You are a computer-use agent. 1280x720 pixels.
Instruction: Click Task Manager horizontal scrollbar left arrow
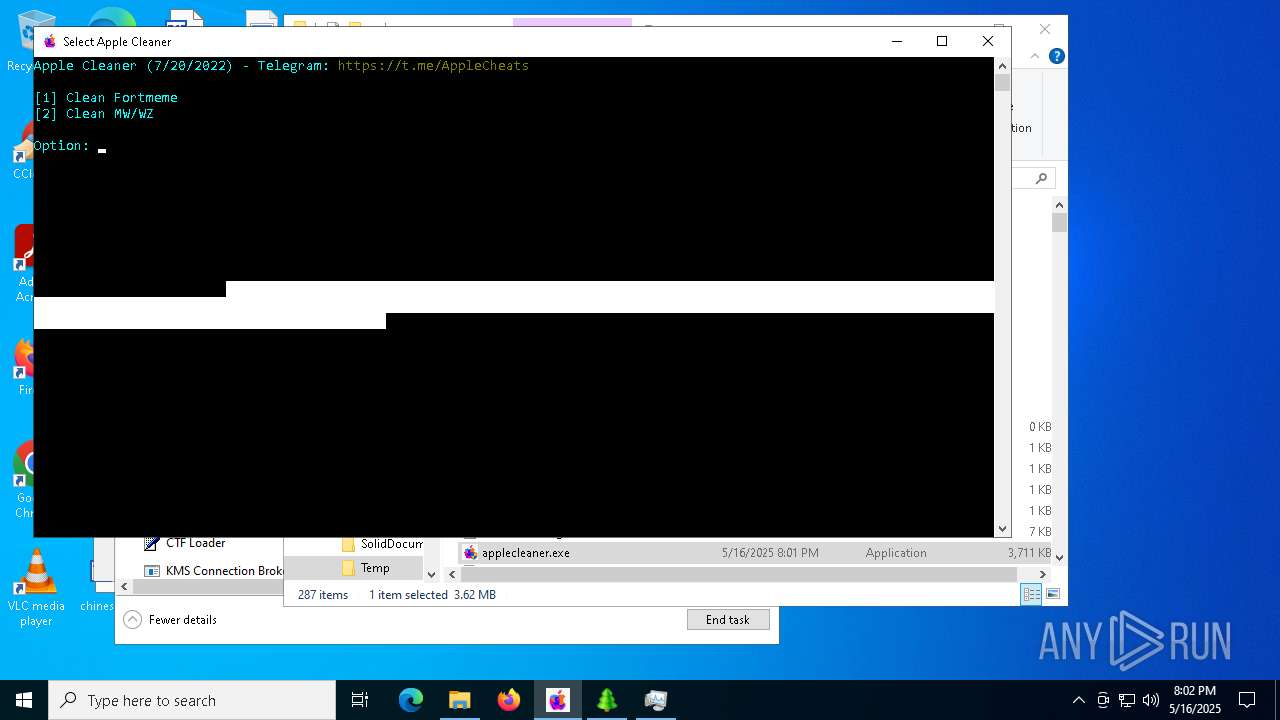(x=125, y=587)
